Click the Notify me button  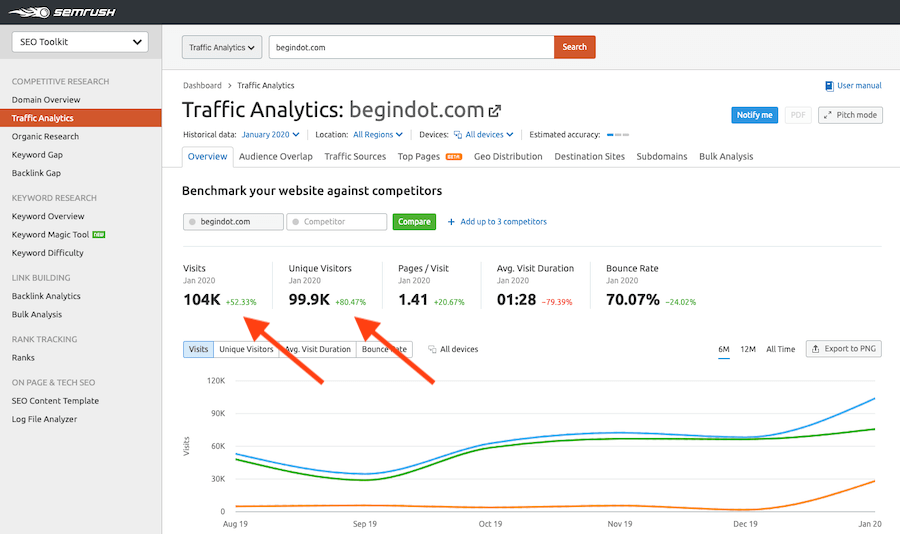[x=754, y=115]
